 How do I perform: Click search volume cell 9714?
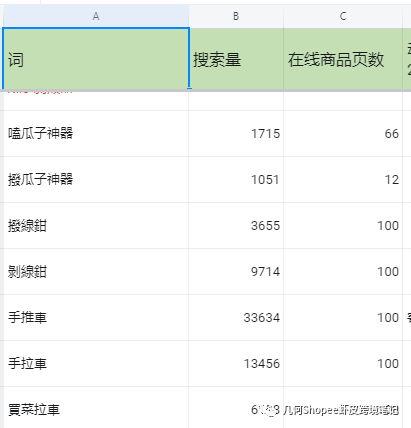236,271
